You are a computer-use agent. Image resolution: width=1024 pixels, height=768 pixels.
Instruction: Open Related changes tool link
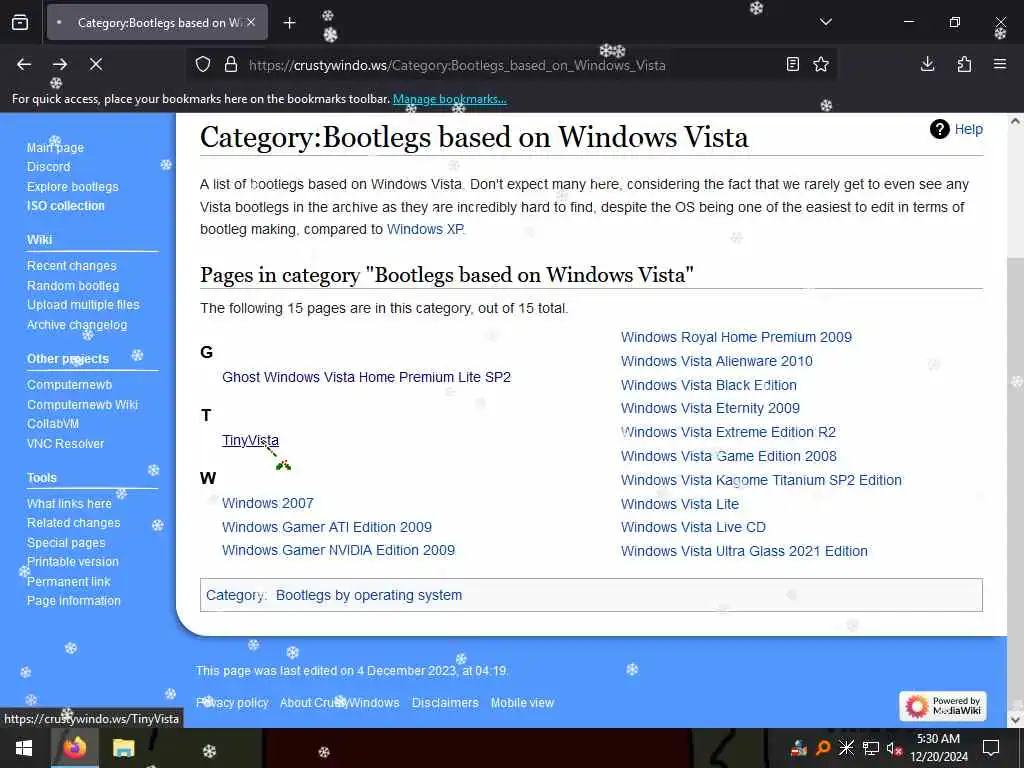[x=73, y=523]
